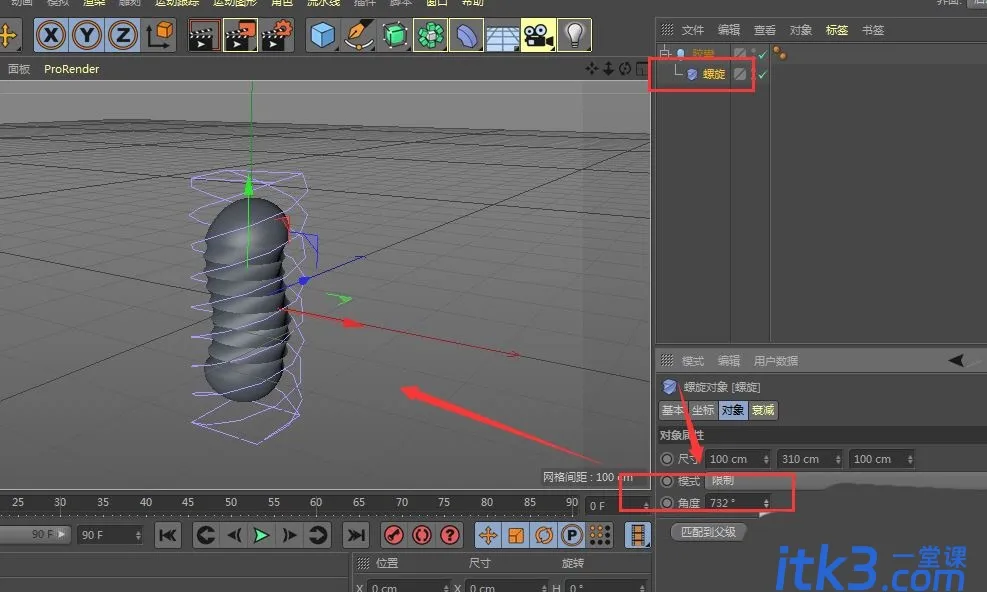
Task: Open 对象 menu in object manager
Action: (x=801, y=30)
